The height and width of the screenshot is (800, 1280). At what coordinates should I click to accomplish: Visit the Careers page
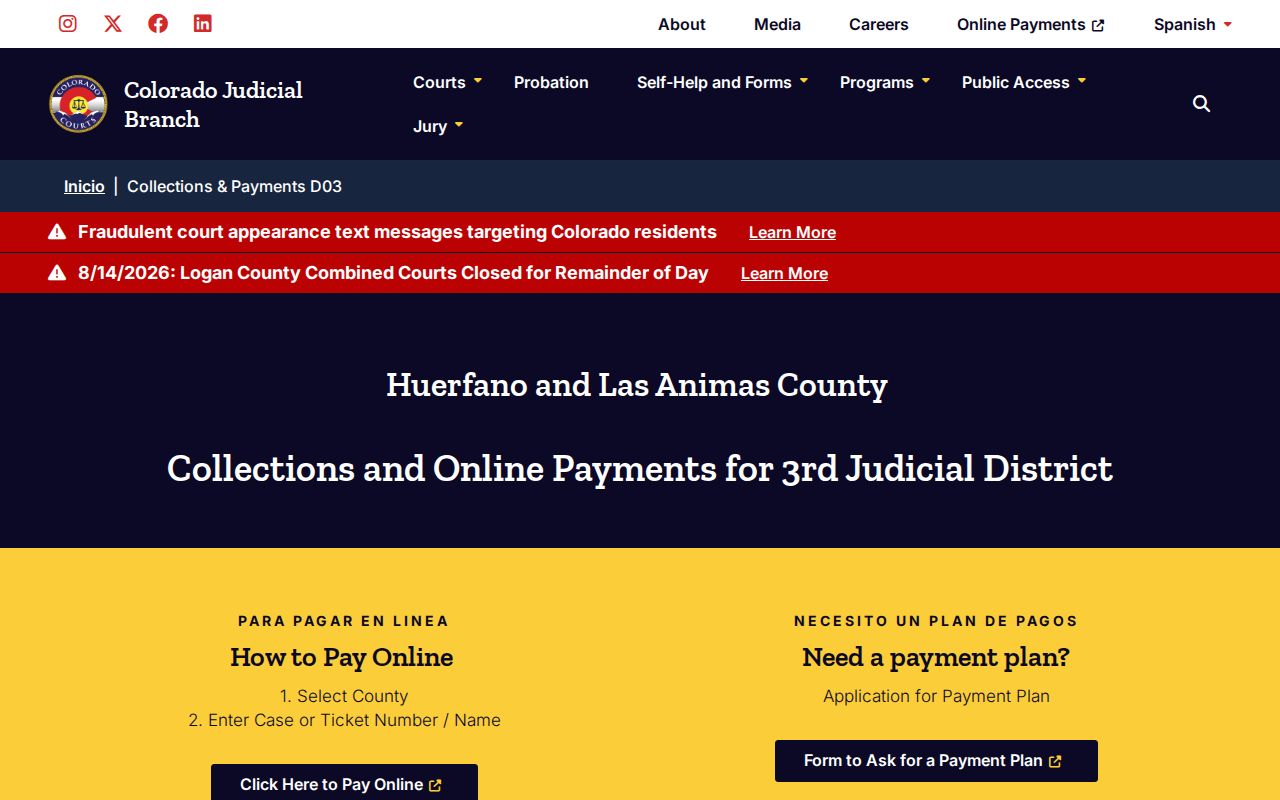point(879,24)
